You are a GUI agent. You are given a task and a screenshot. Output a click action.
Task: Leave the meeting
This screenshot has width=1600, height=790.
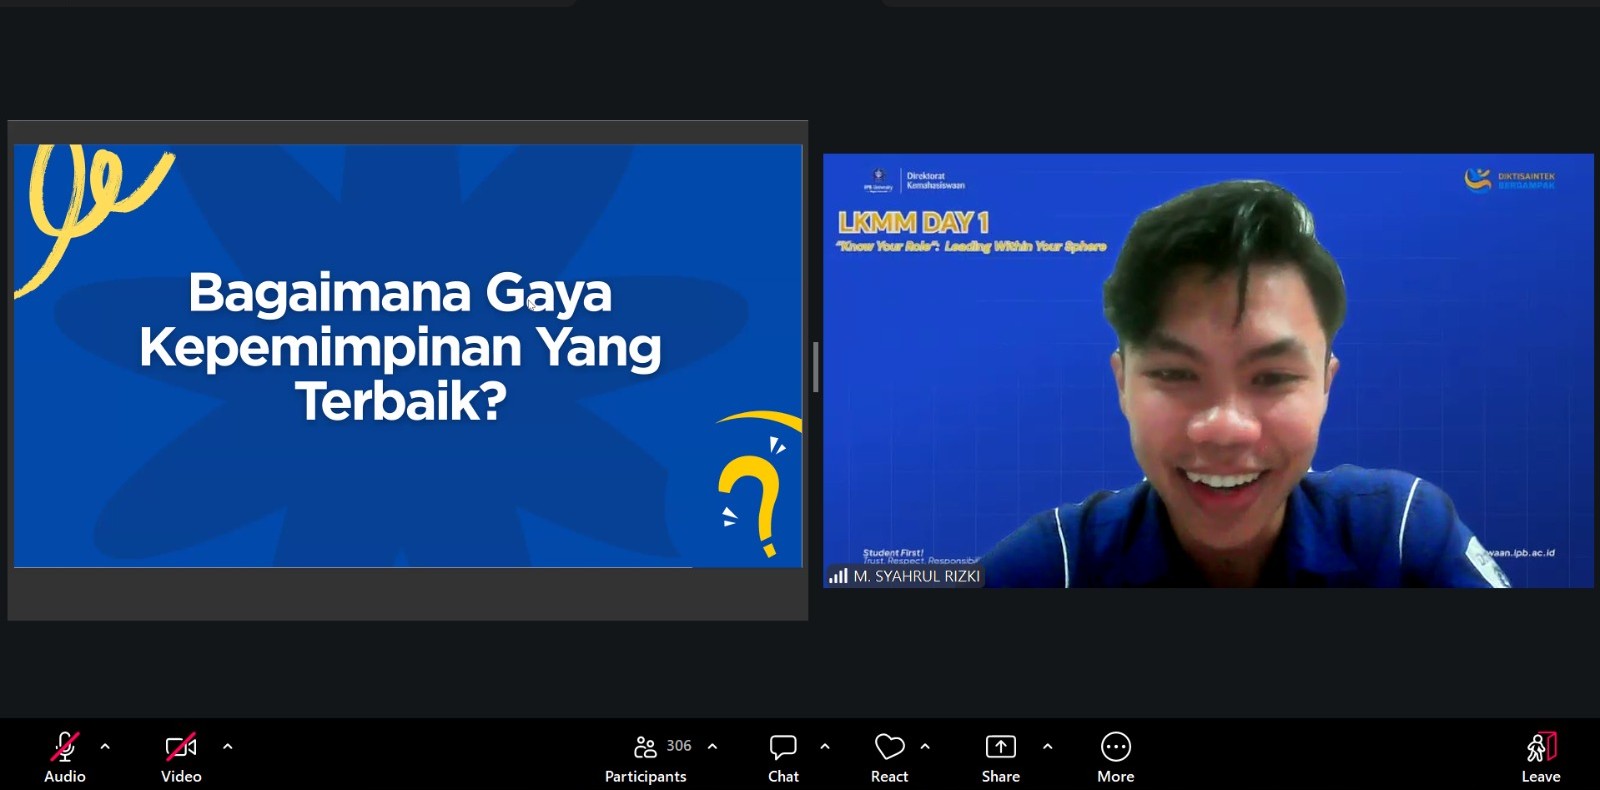pos(1541,758)
